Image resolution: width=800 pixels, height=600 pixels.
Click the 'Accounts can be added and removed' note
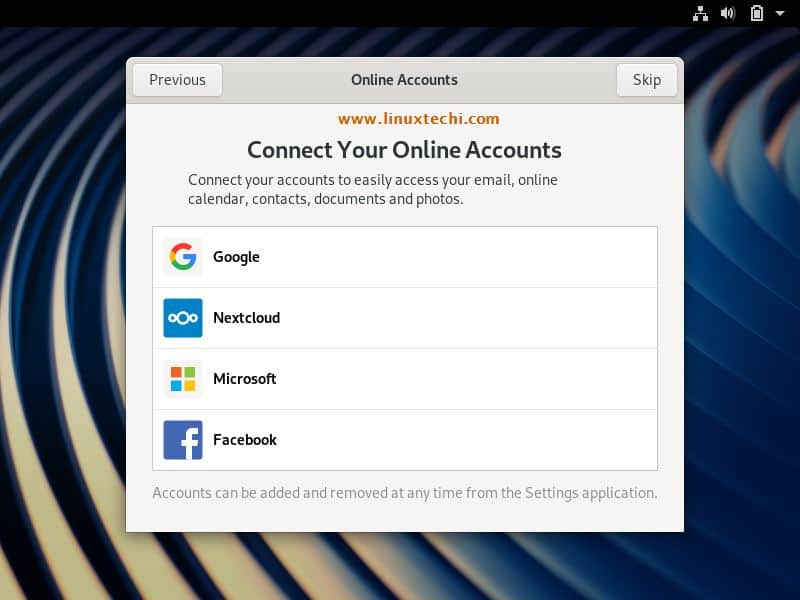tap(405, 493)
